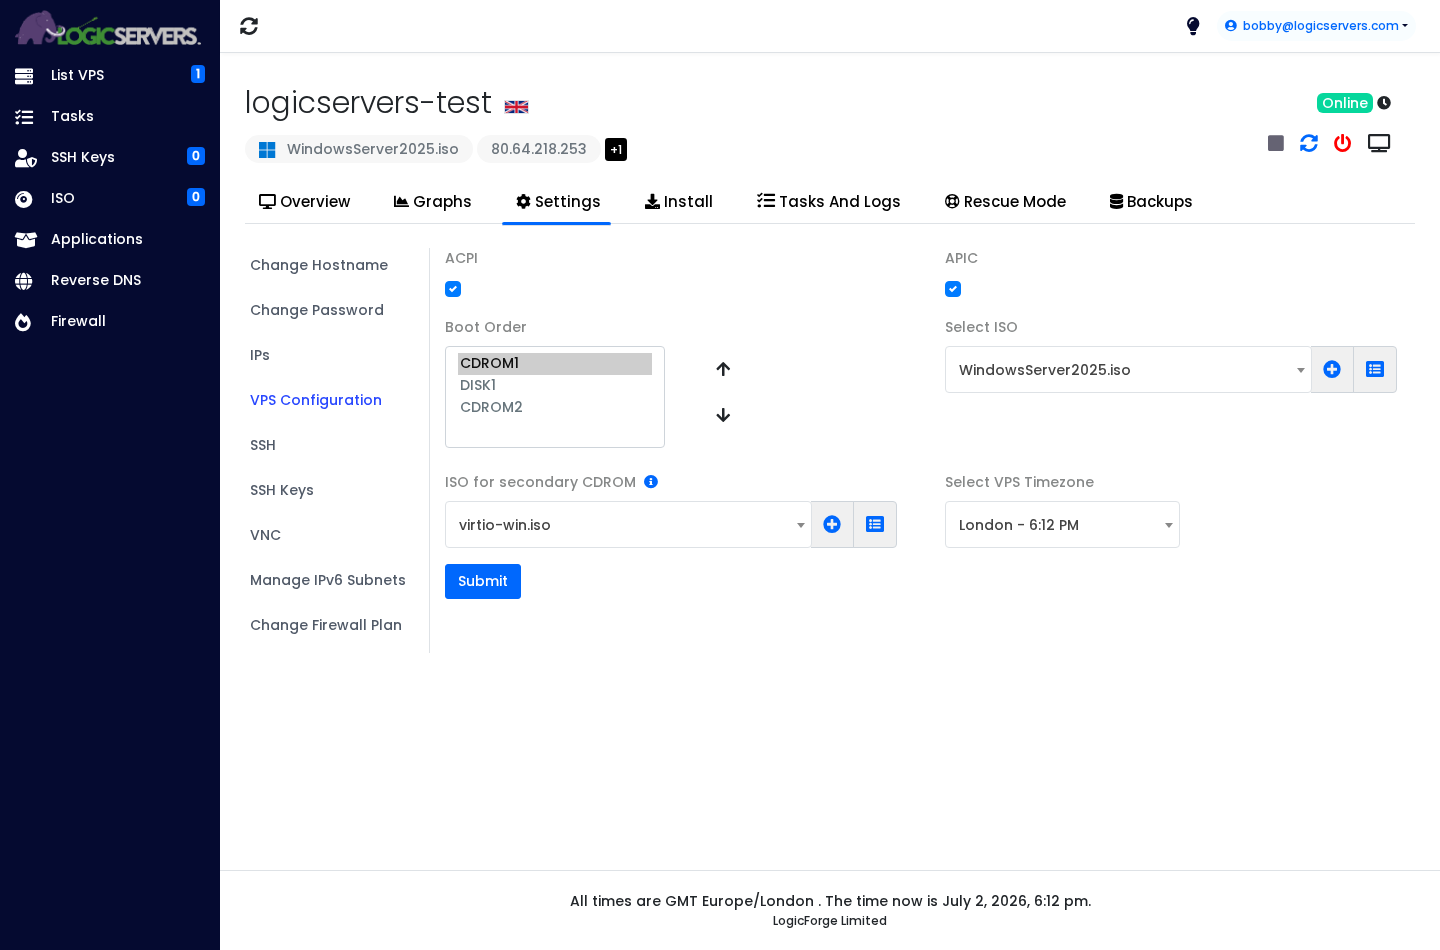The height and width of the screenshot is (950, 1440).
Task: Open Change Firewall Plan section
Action: tap(326, 625)
